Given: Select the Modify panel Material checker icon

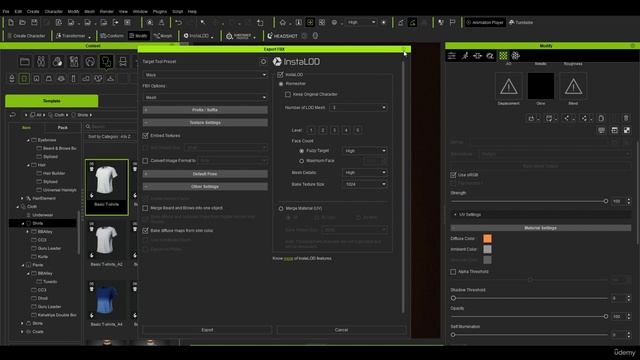Looking at the screenshot, I should coord(503,56).
